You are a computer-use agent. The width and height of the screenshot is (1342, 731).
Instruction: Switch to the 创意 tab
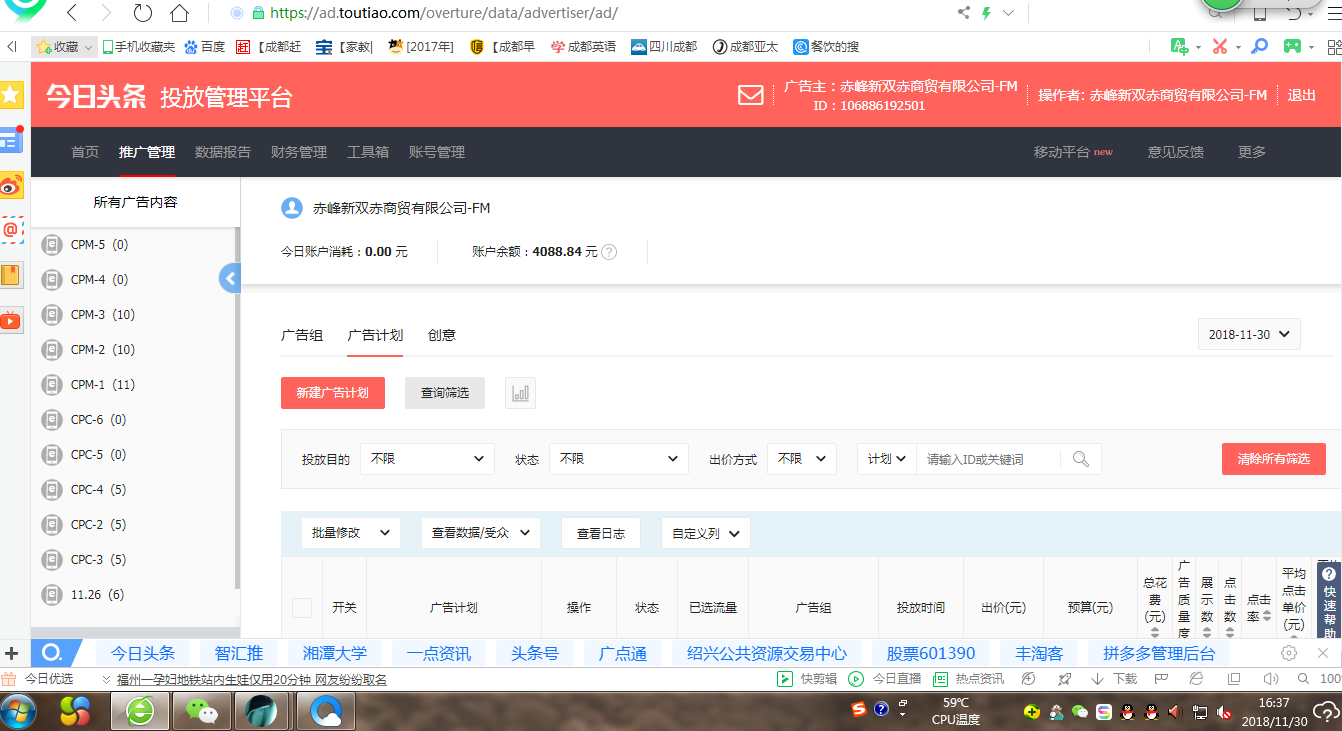tap(442, 335)
